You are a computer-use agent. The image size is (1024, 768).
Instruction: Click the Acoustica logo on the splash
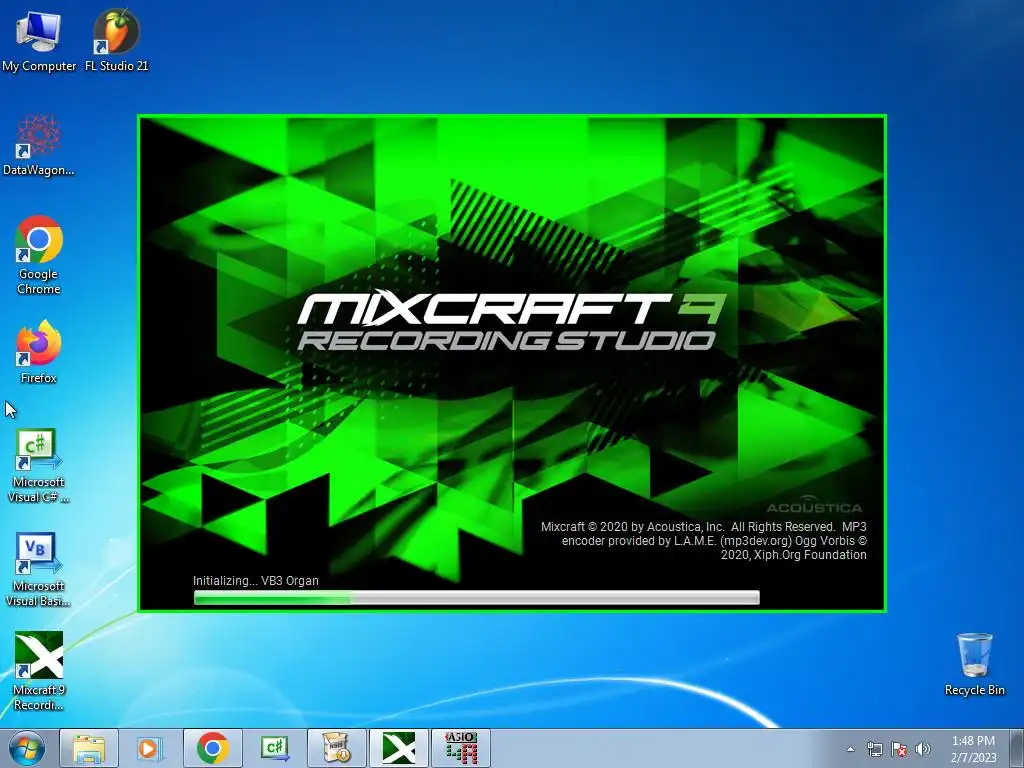point(814,504)
